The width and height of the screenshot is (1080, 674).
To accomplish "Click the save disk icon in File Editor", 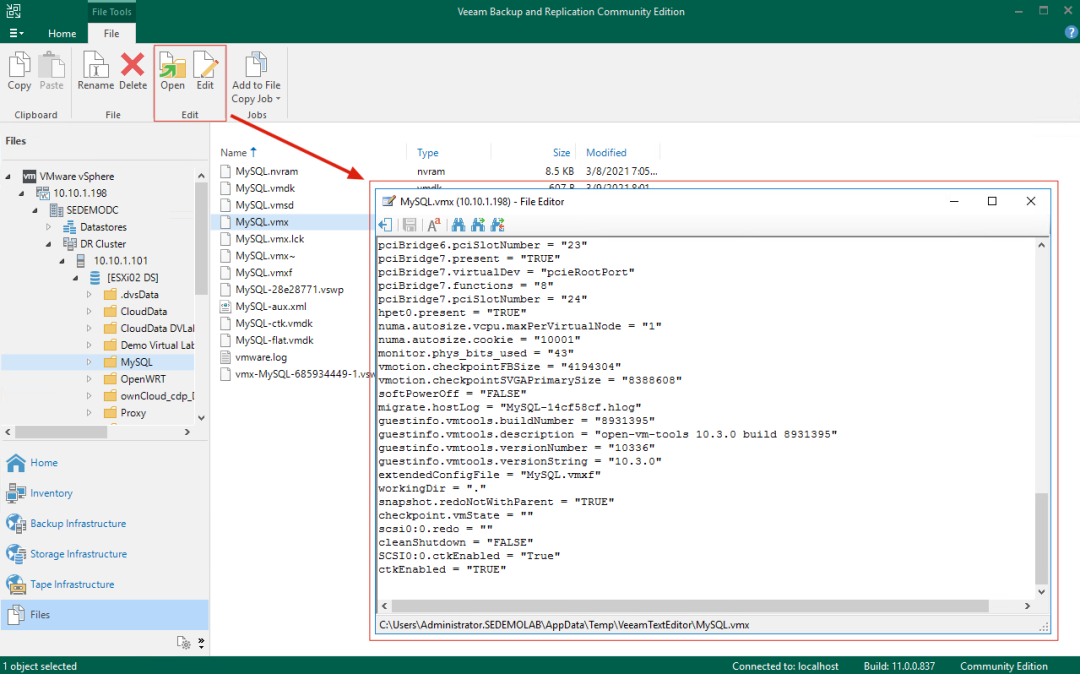I will [409, 224].
